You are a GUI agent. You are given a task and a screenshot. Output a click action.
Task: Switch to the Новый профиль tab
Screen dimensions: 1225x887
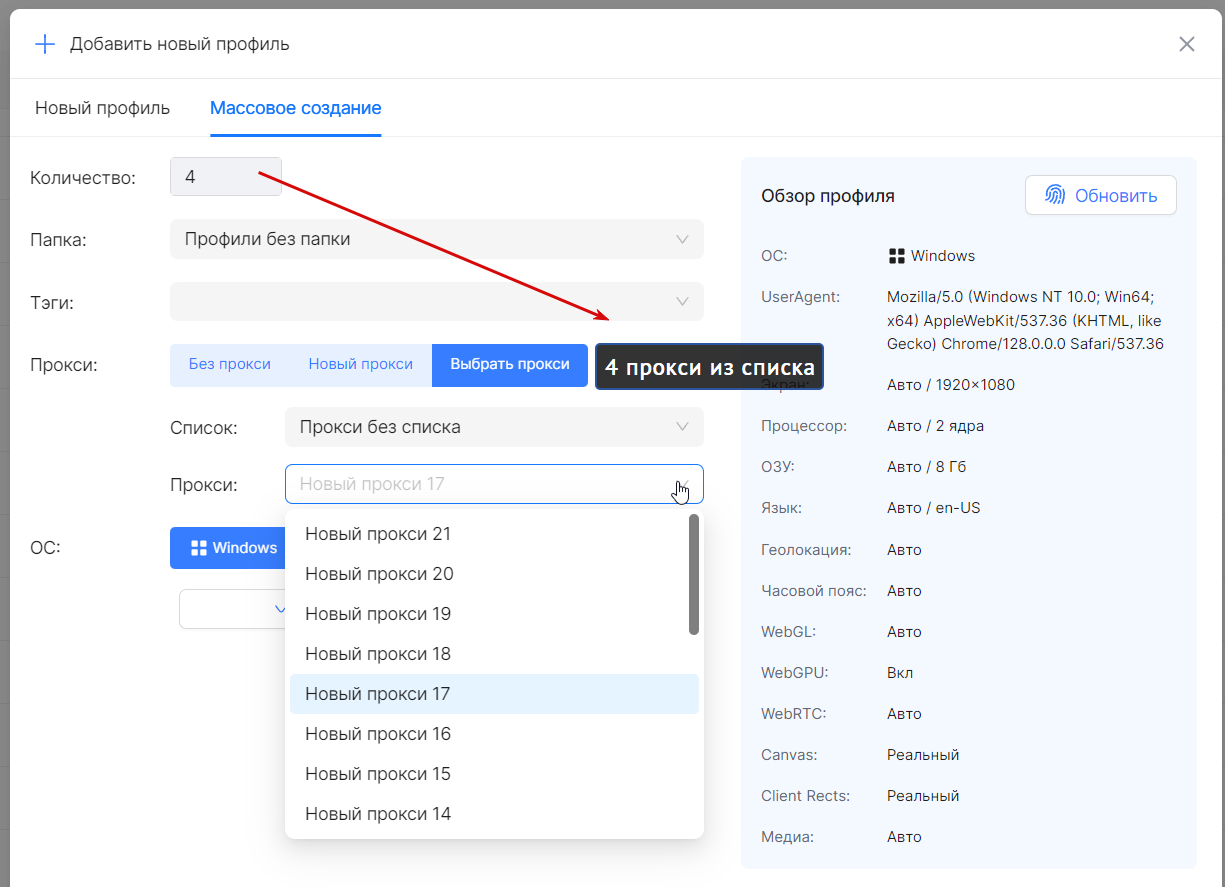[102, 108]
